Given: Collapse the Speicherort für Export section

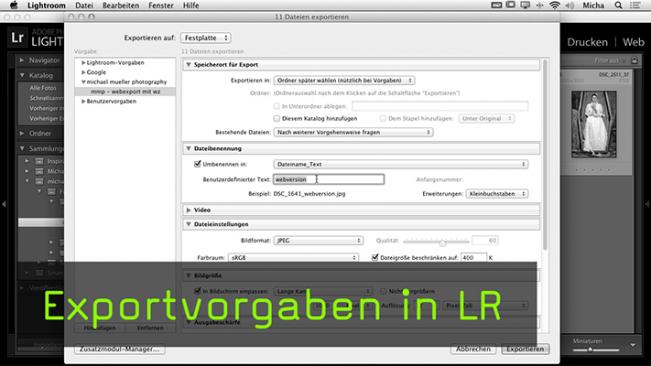Looking at the screenshot, I should pos(188,65).
